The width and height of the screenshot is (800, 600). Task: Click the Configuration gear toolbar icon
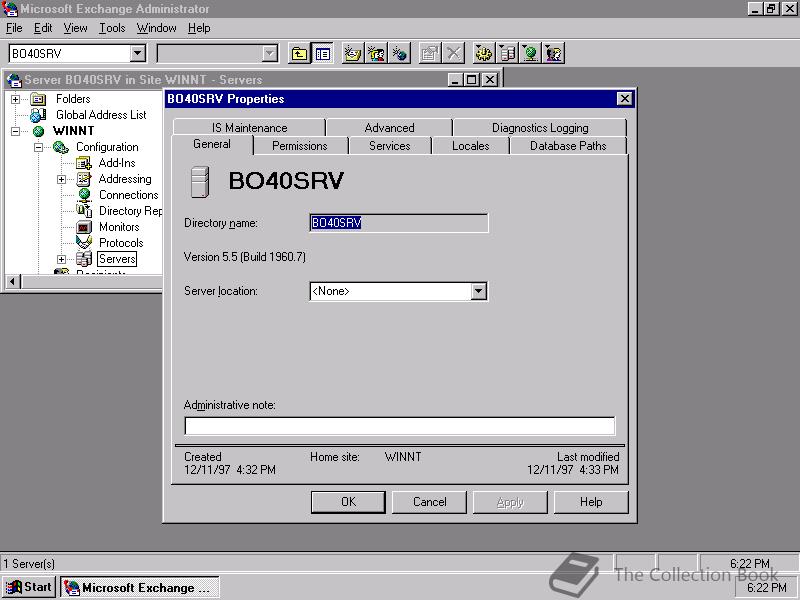point(484,54)
